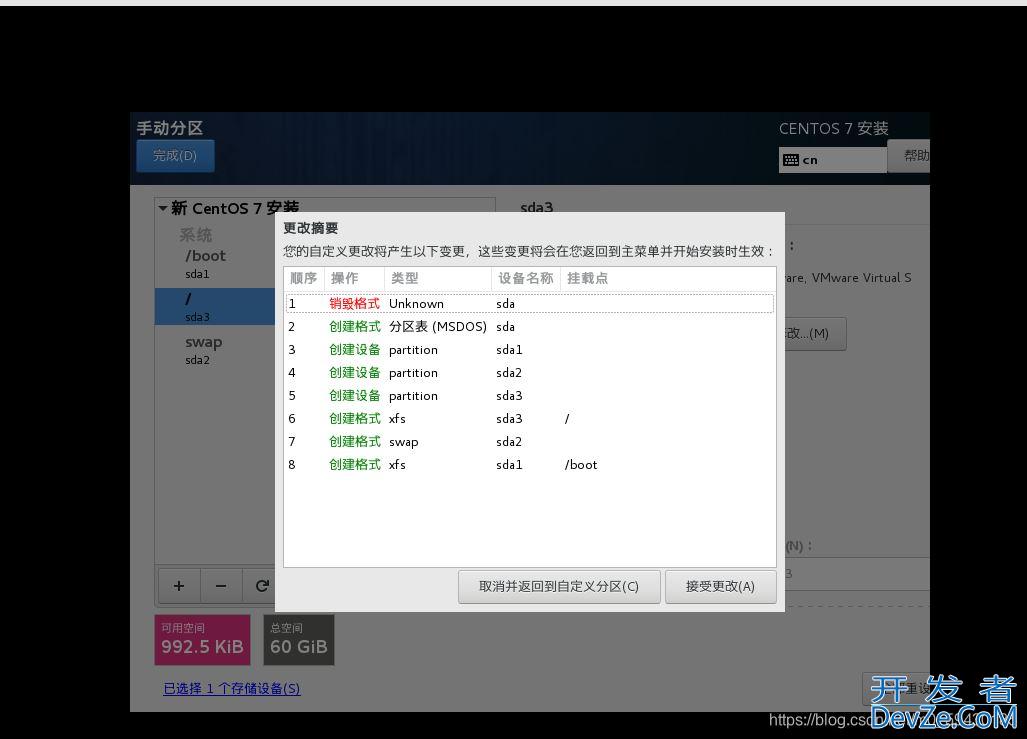Screen dimensions: 1027x739
Task: Select row 5 创建设备 partition sda3
Action: pyautogui.click(x=530, y=396)
